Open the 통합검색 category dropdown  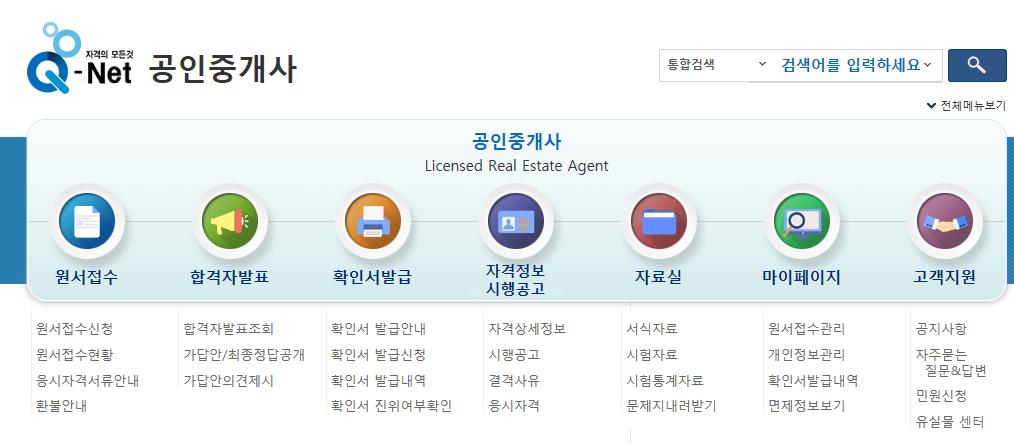(x=716, y=65)
